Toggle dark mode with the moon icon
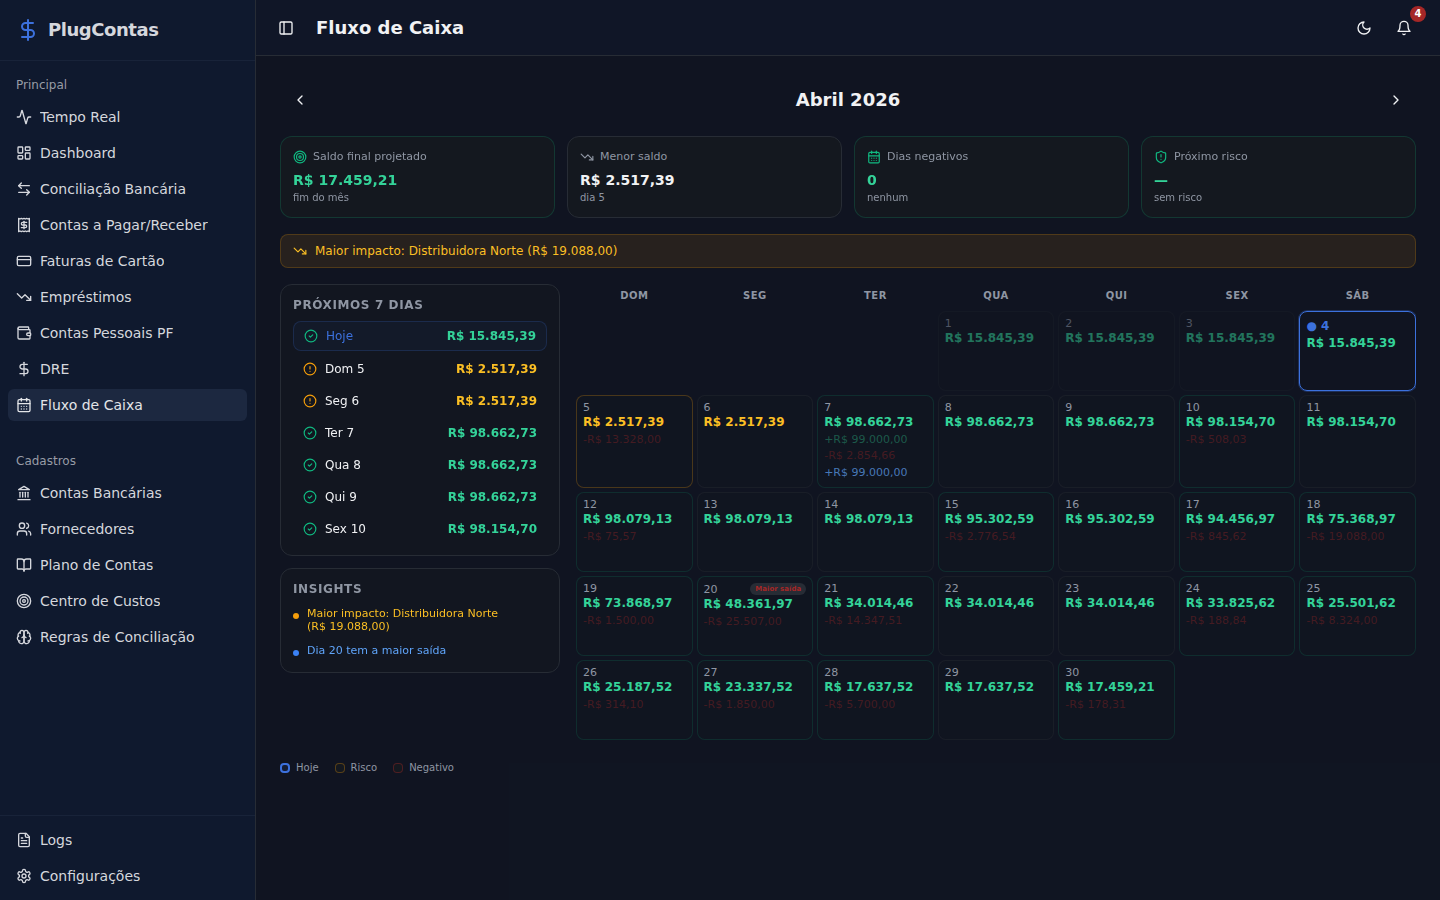 pyautogui.click(x=1364, y=28)
